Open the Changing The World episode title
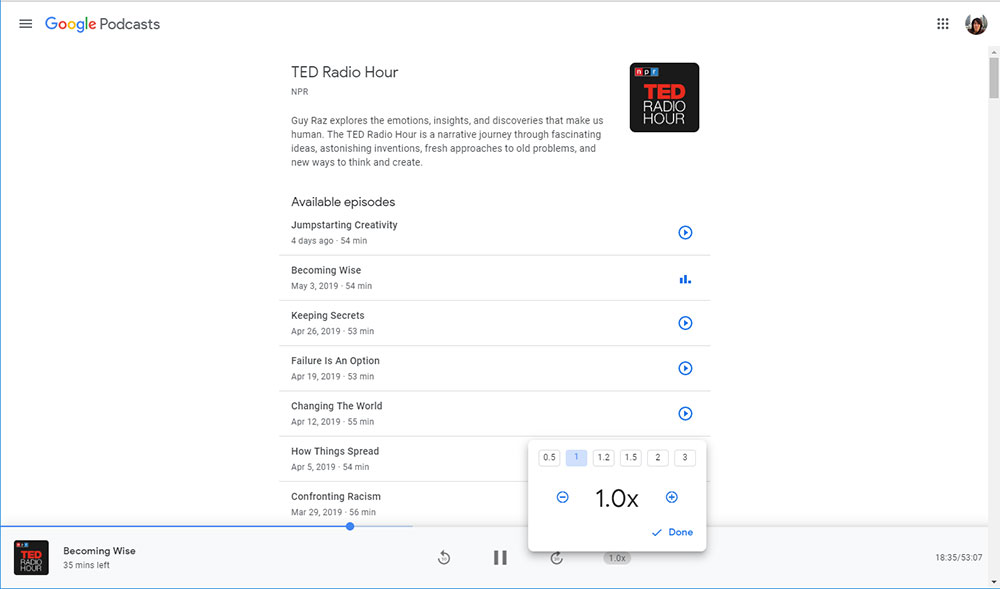1000x589 pixels. click(337, 406)
